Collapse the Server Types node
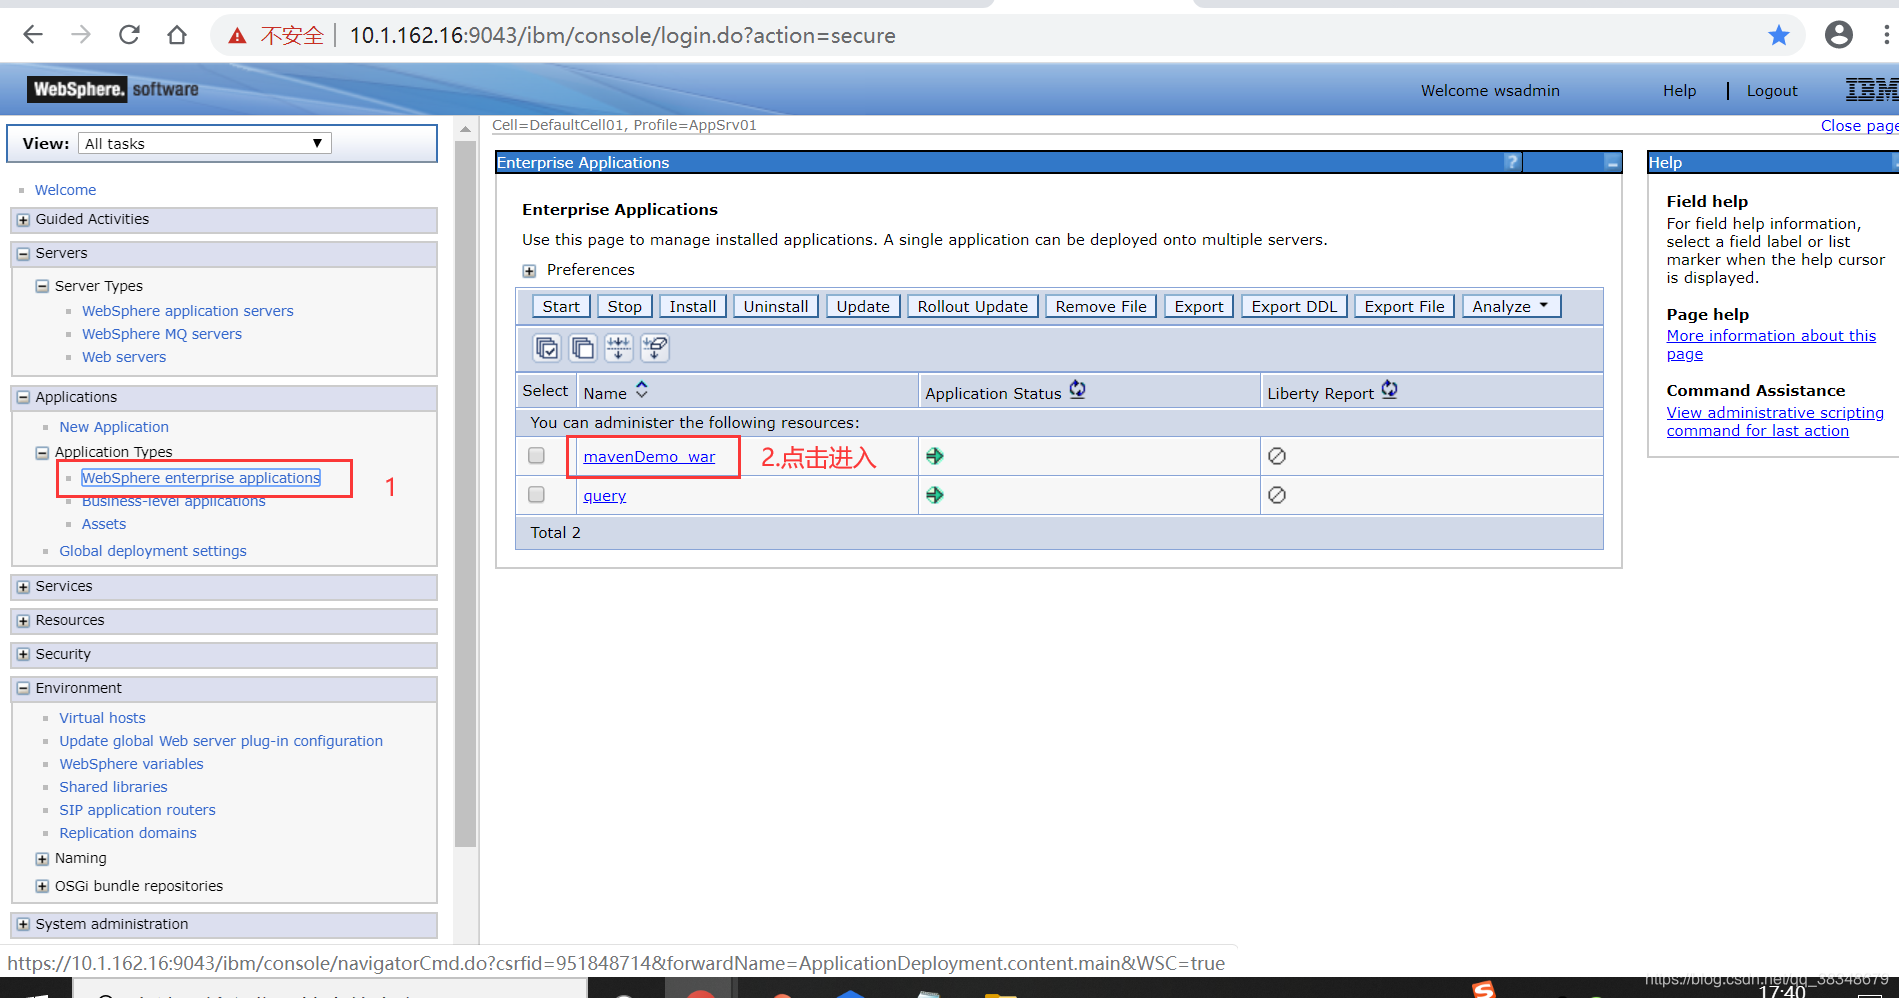This screenshot has width=1899, height=998. point(42,286)
